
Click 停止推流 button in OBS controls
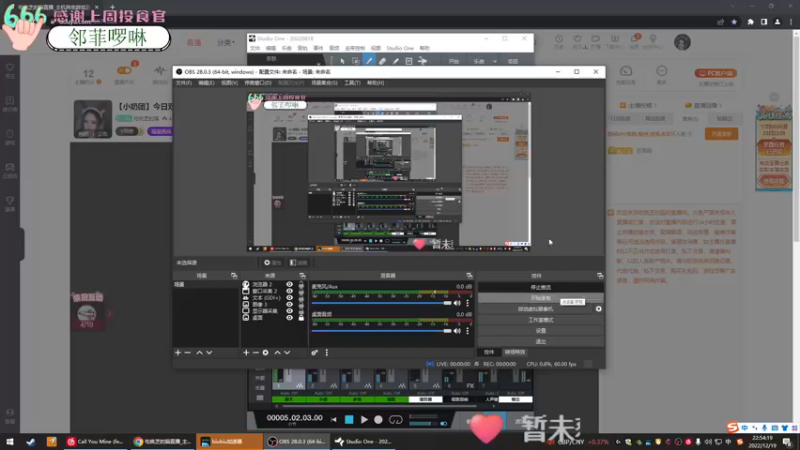[541, 287]
